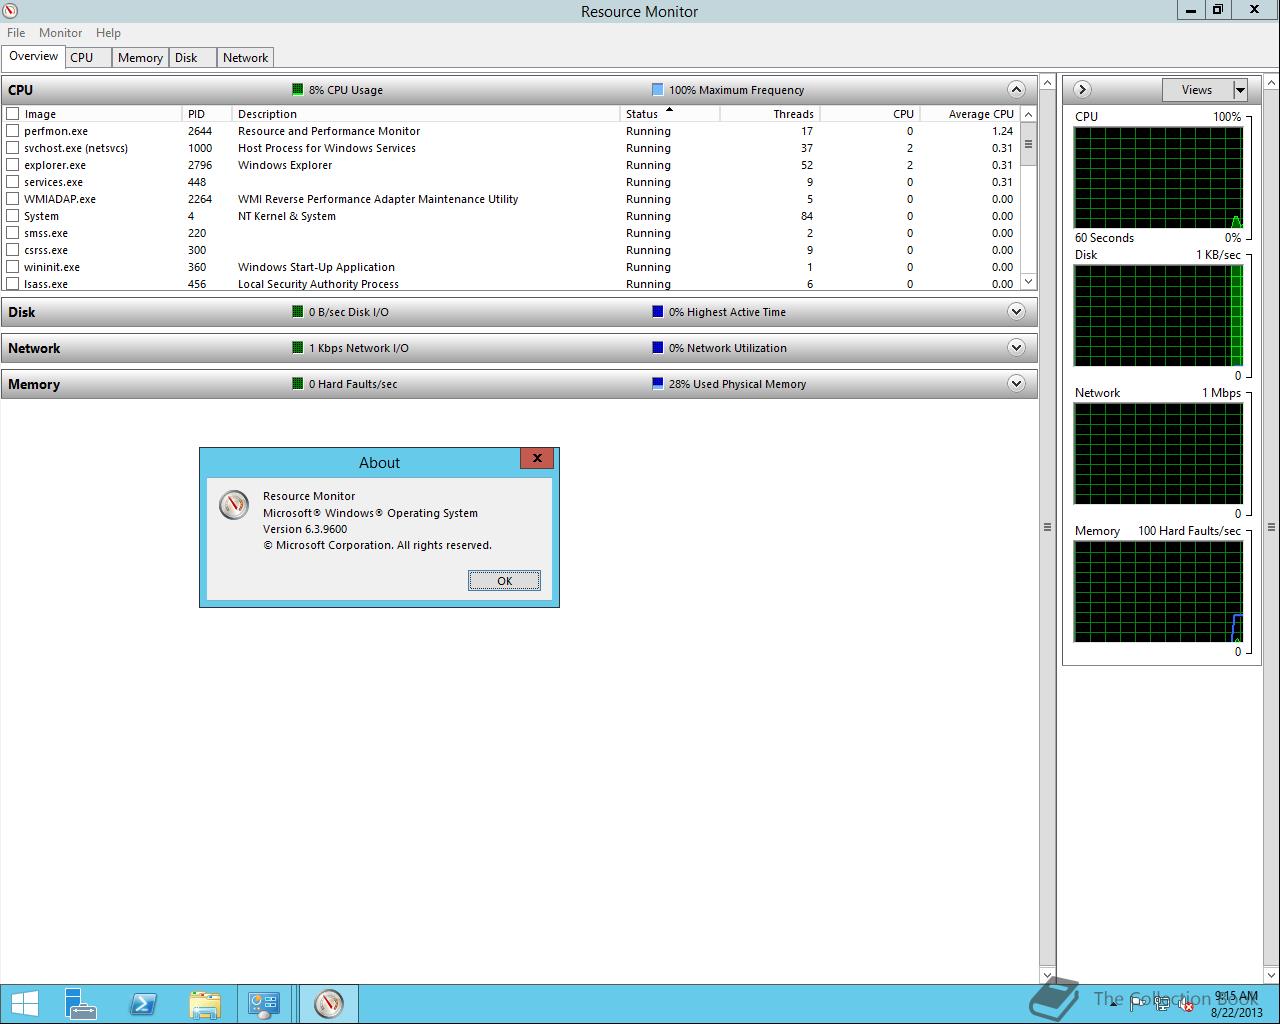Click the CPU process list scrollbar thumb
This screenshot has width=1280, height=1024.
coord(1028,144)
